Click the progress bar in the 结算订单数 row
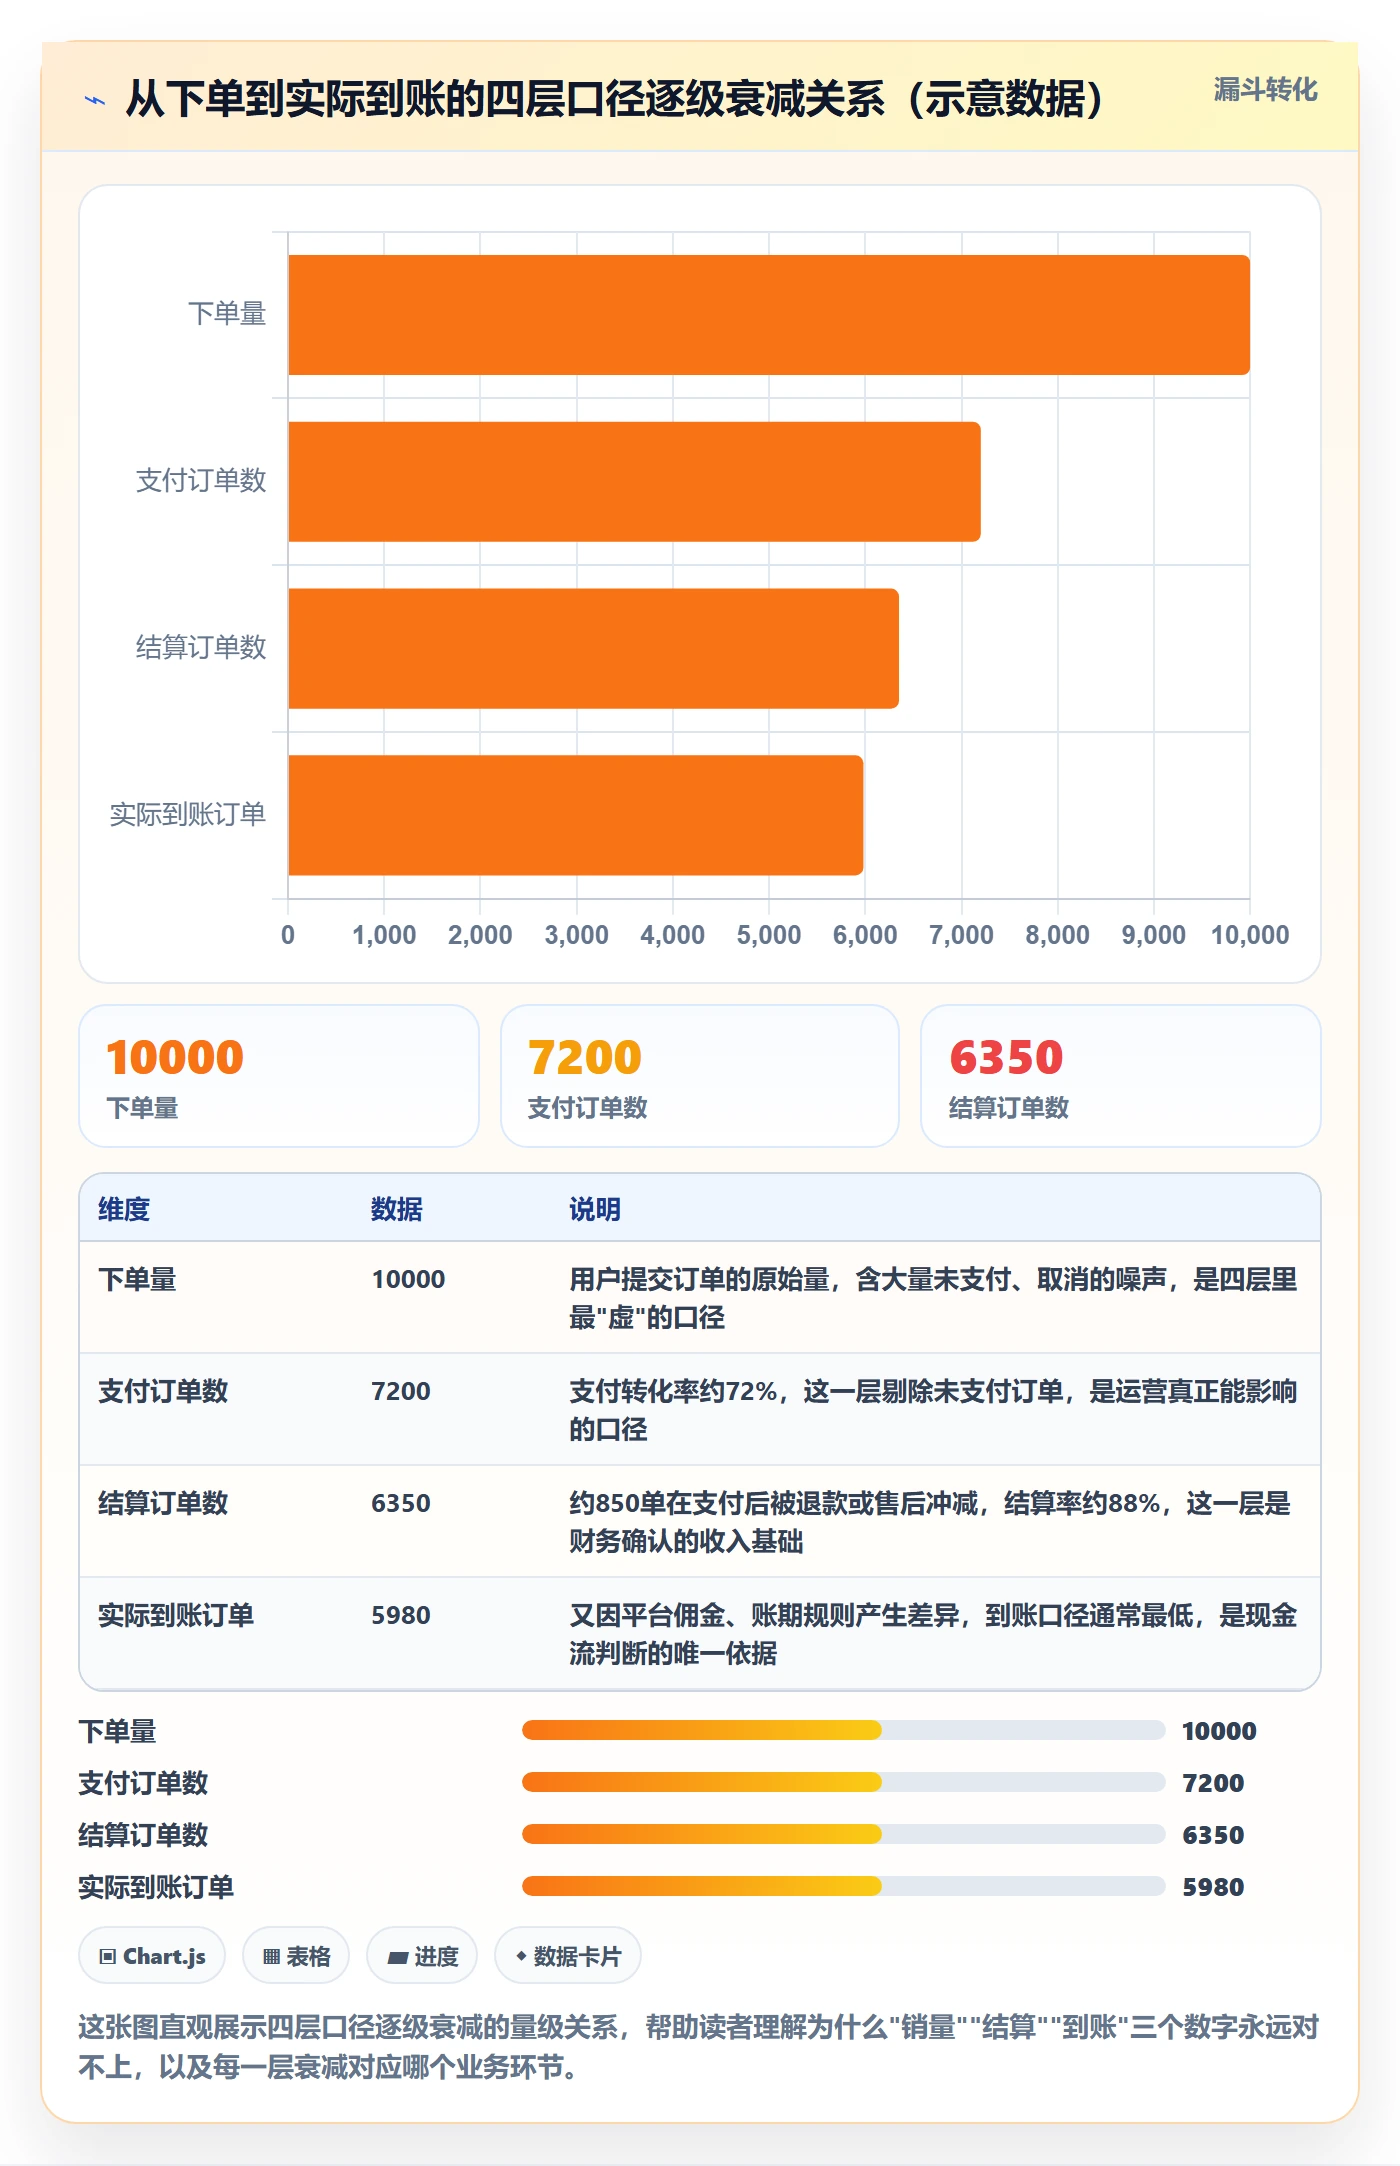Image resolution: width=1400 pixels, height=2166 pixels. coord(843,1834)
